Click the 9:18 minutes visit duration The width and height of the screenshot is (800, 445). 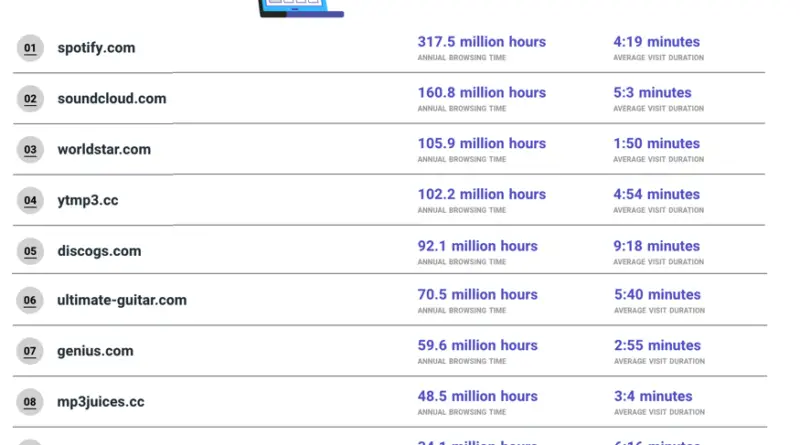point(656,245)
